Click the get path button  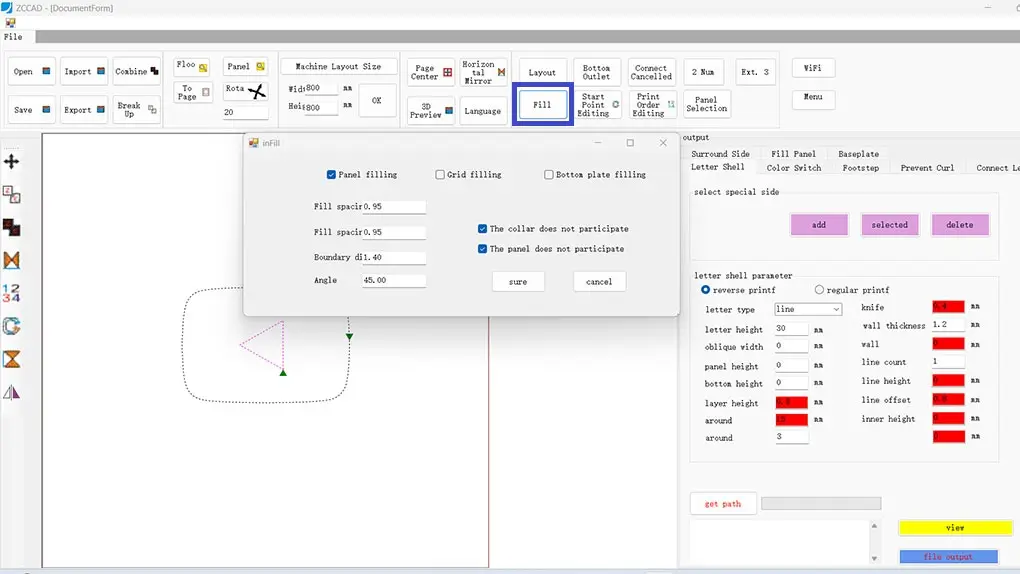pyautogui.click(x=723, y=504)
